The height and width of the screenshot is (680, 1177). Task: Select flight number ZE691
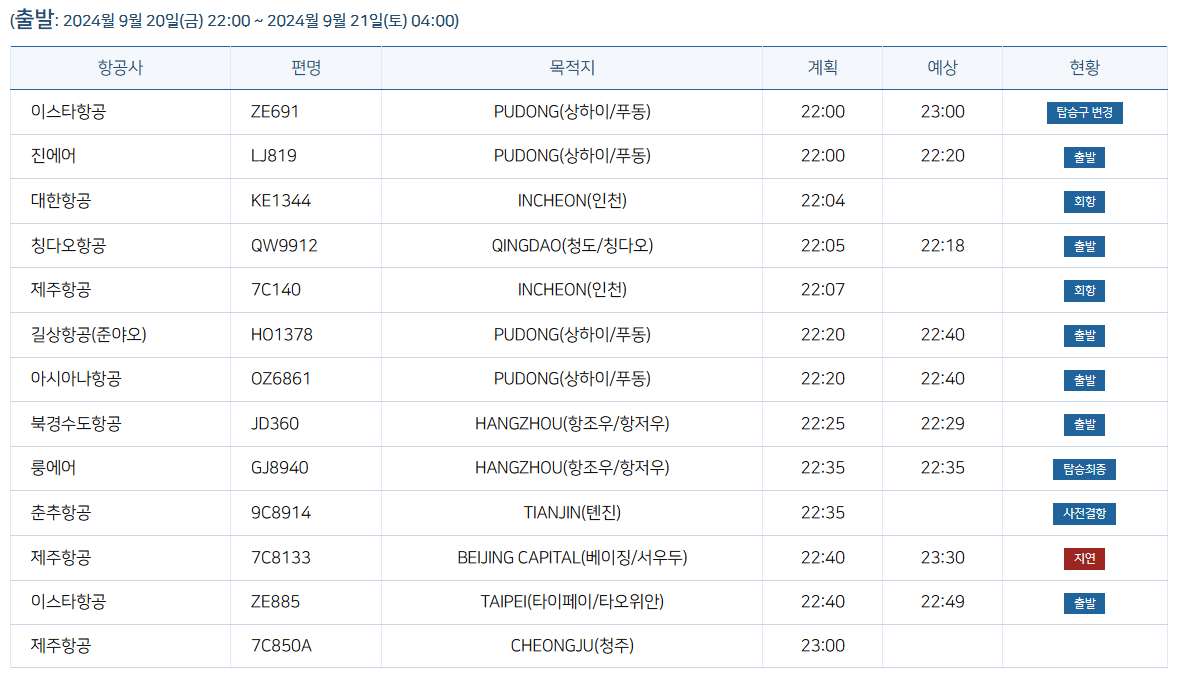(x=275, y=112)
